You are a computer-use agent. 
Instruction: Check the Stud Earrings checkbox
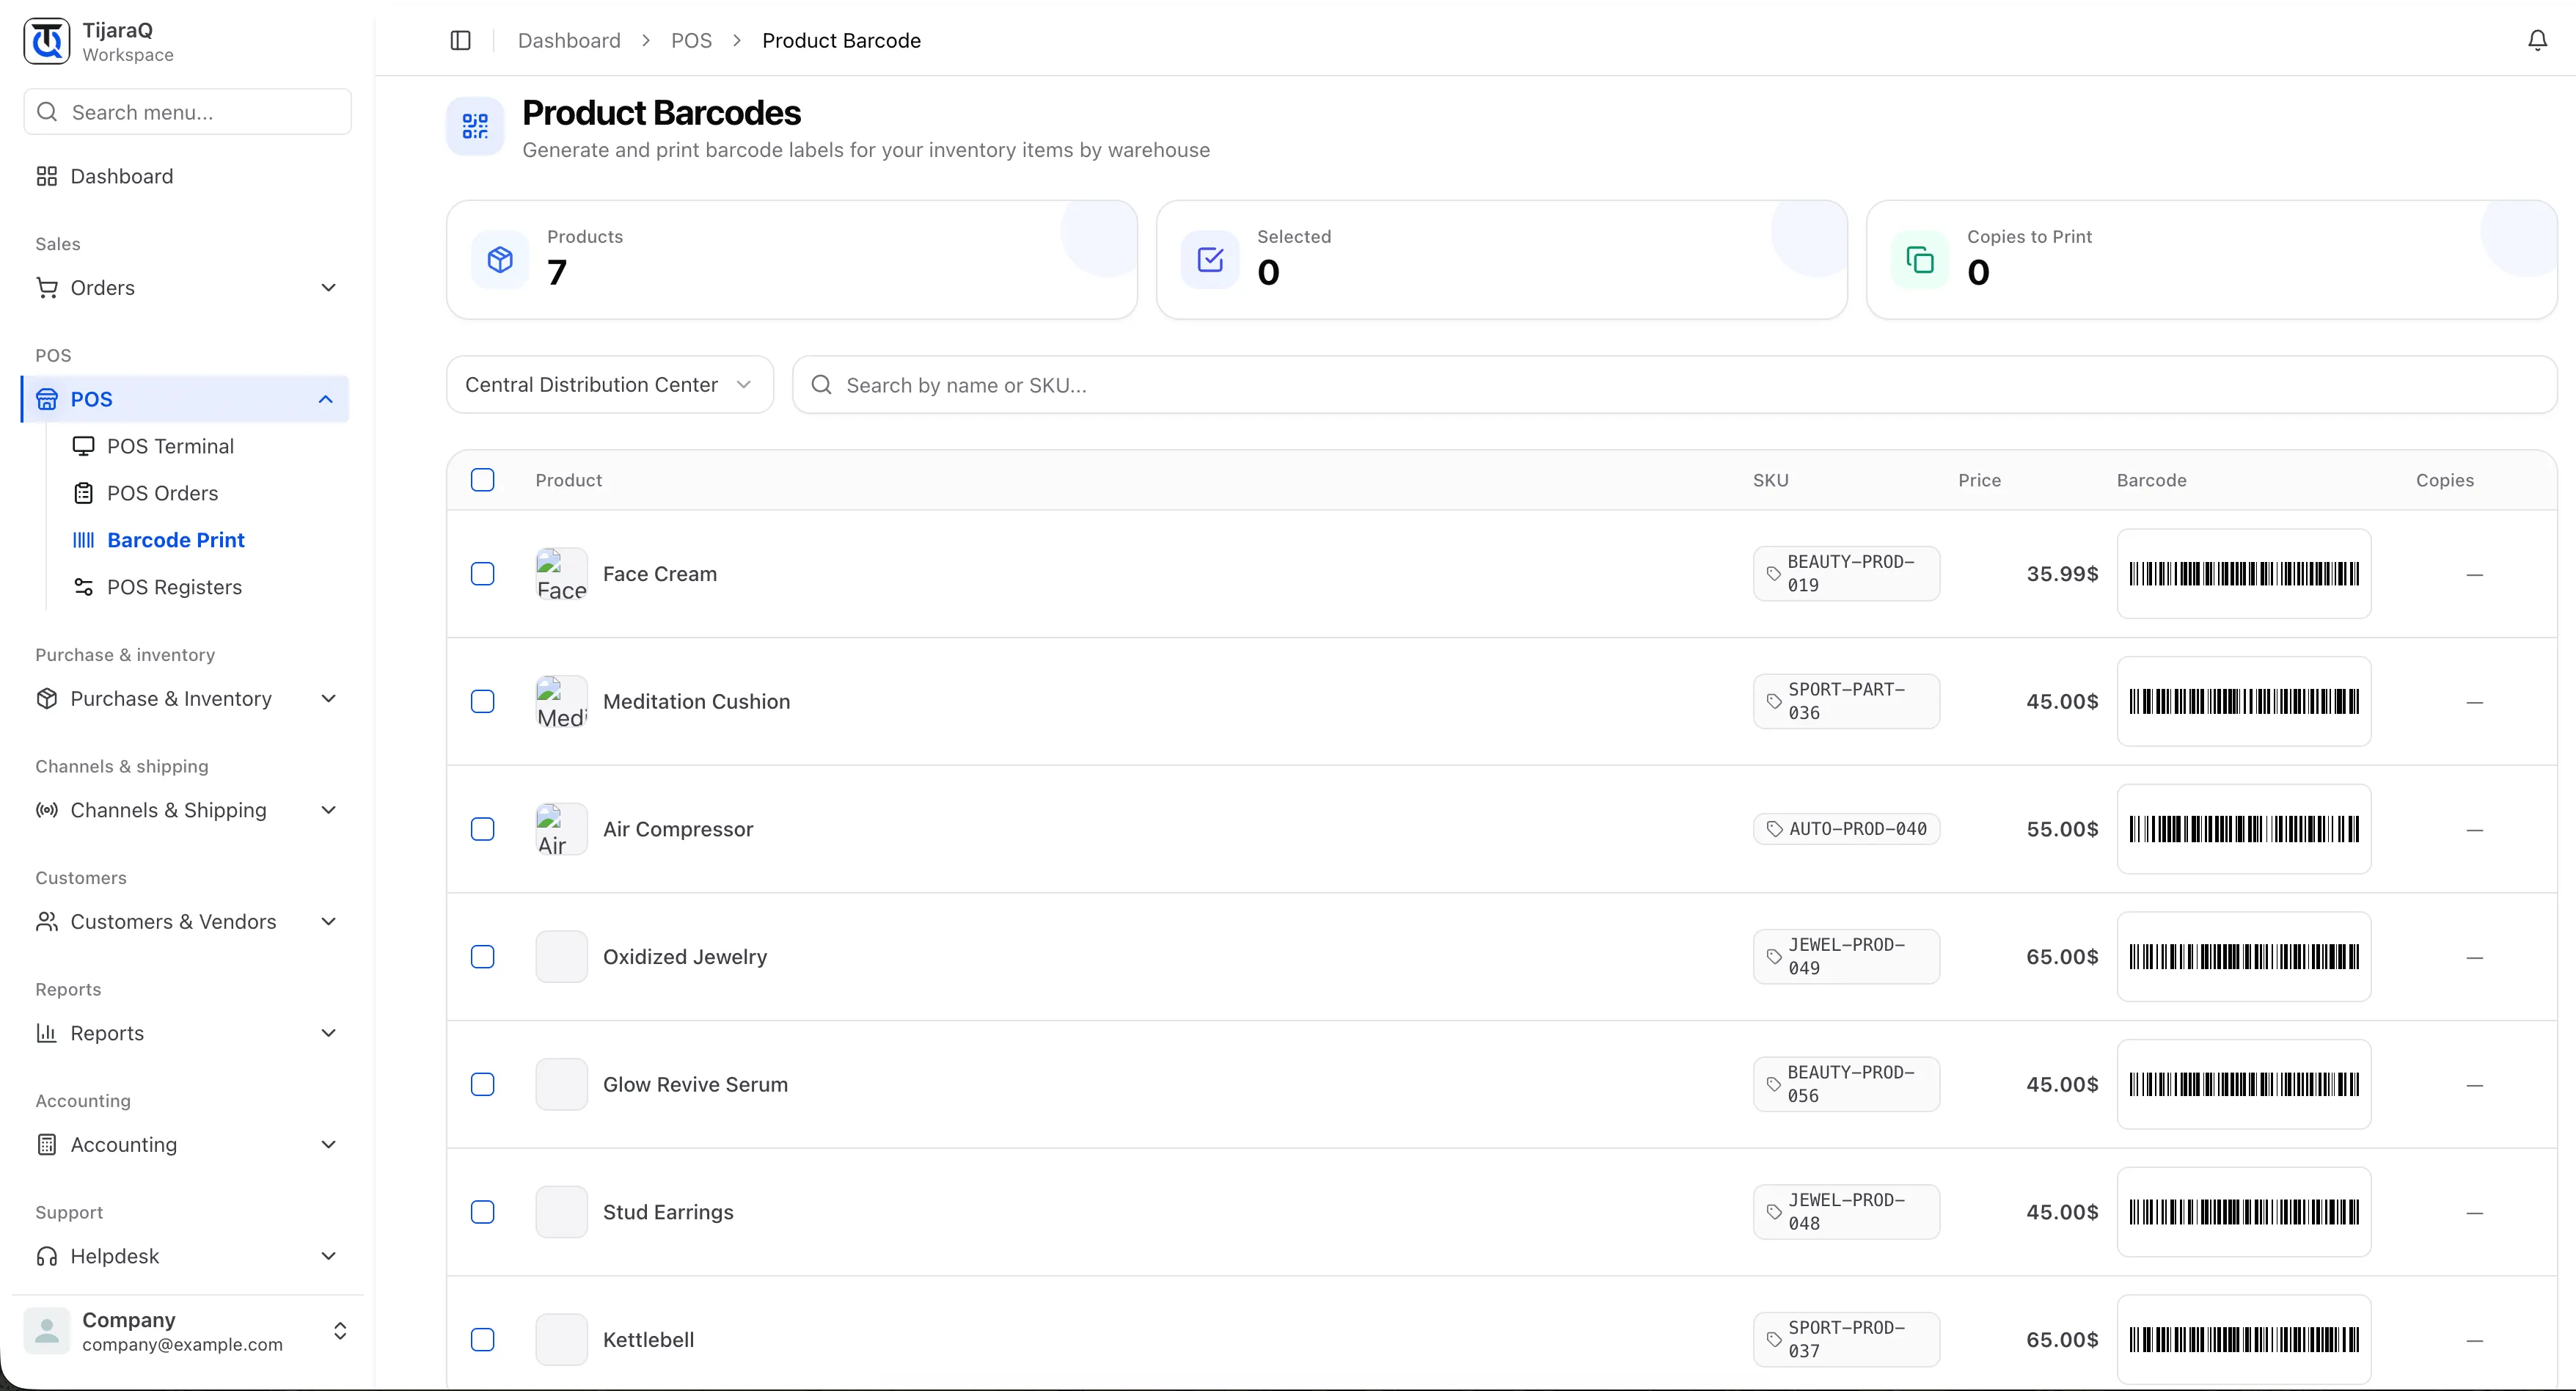tap(483, 1212)
